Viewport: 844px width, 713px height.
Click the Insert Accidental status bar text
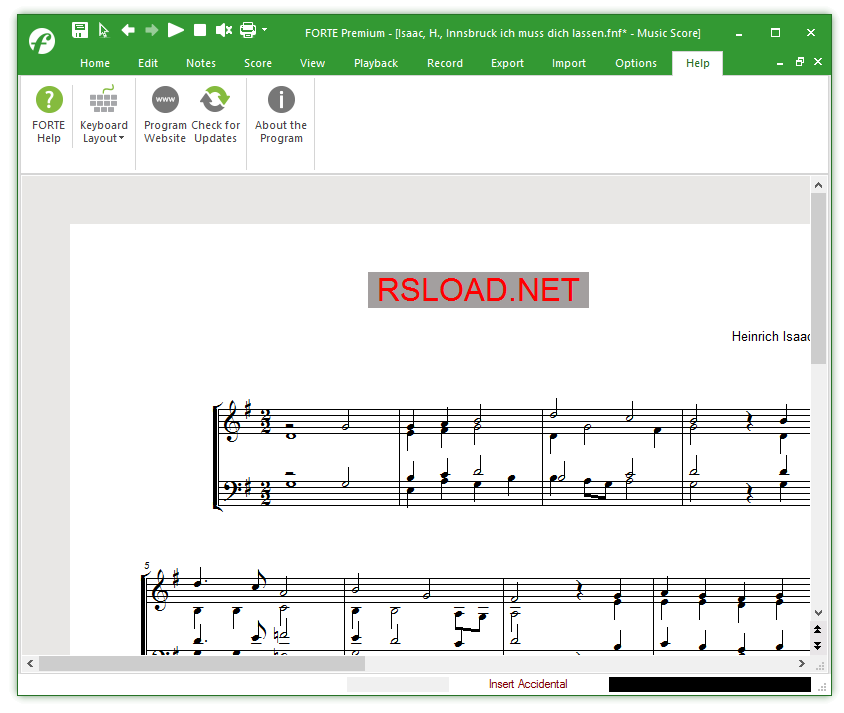(x=528, y=684)
